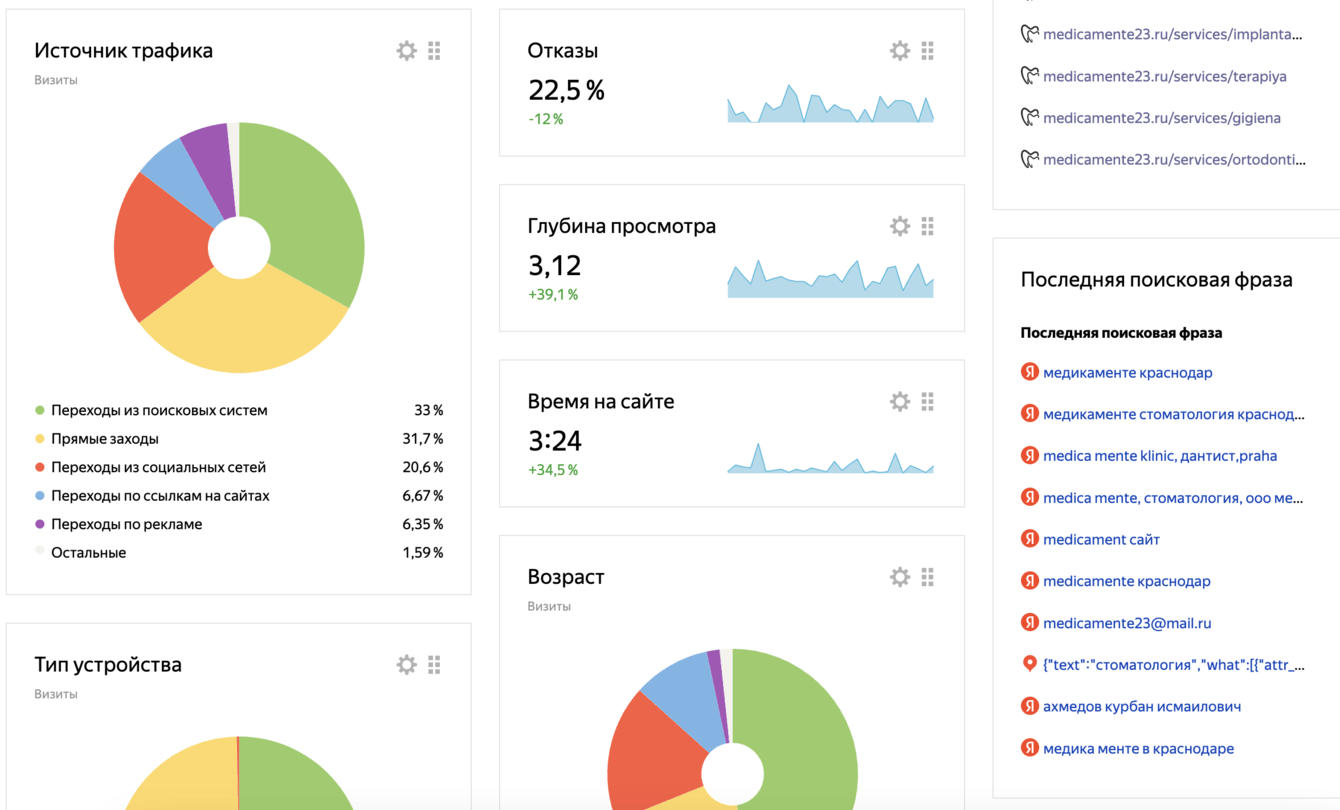Toggle Переходы по рекламе legend entry

[118, 524]
